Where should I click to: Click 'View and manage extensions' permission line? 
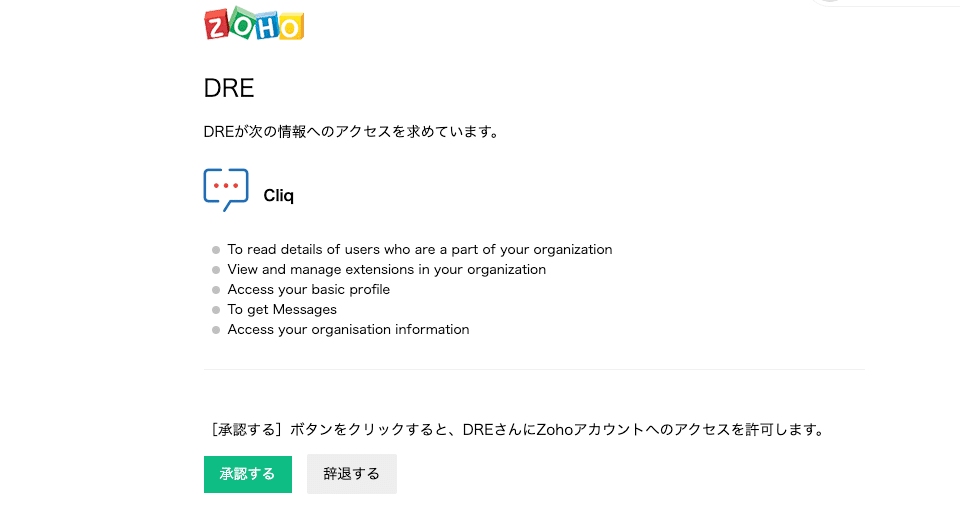coord(386,270)
